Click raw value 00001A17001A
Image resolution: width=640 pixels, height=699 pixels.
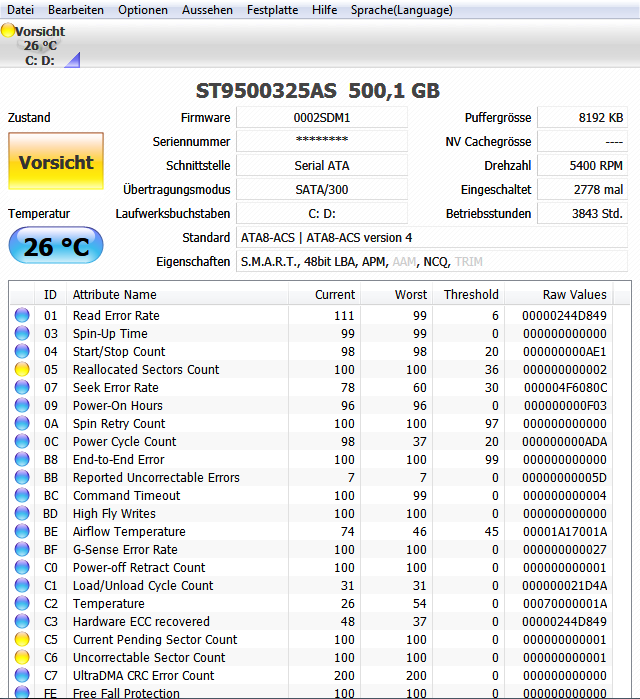click(565, 531)
